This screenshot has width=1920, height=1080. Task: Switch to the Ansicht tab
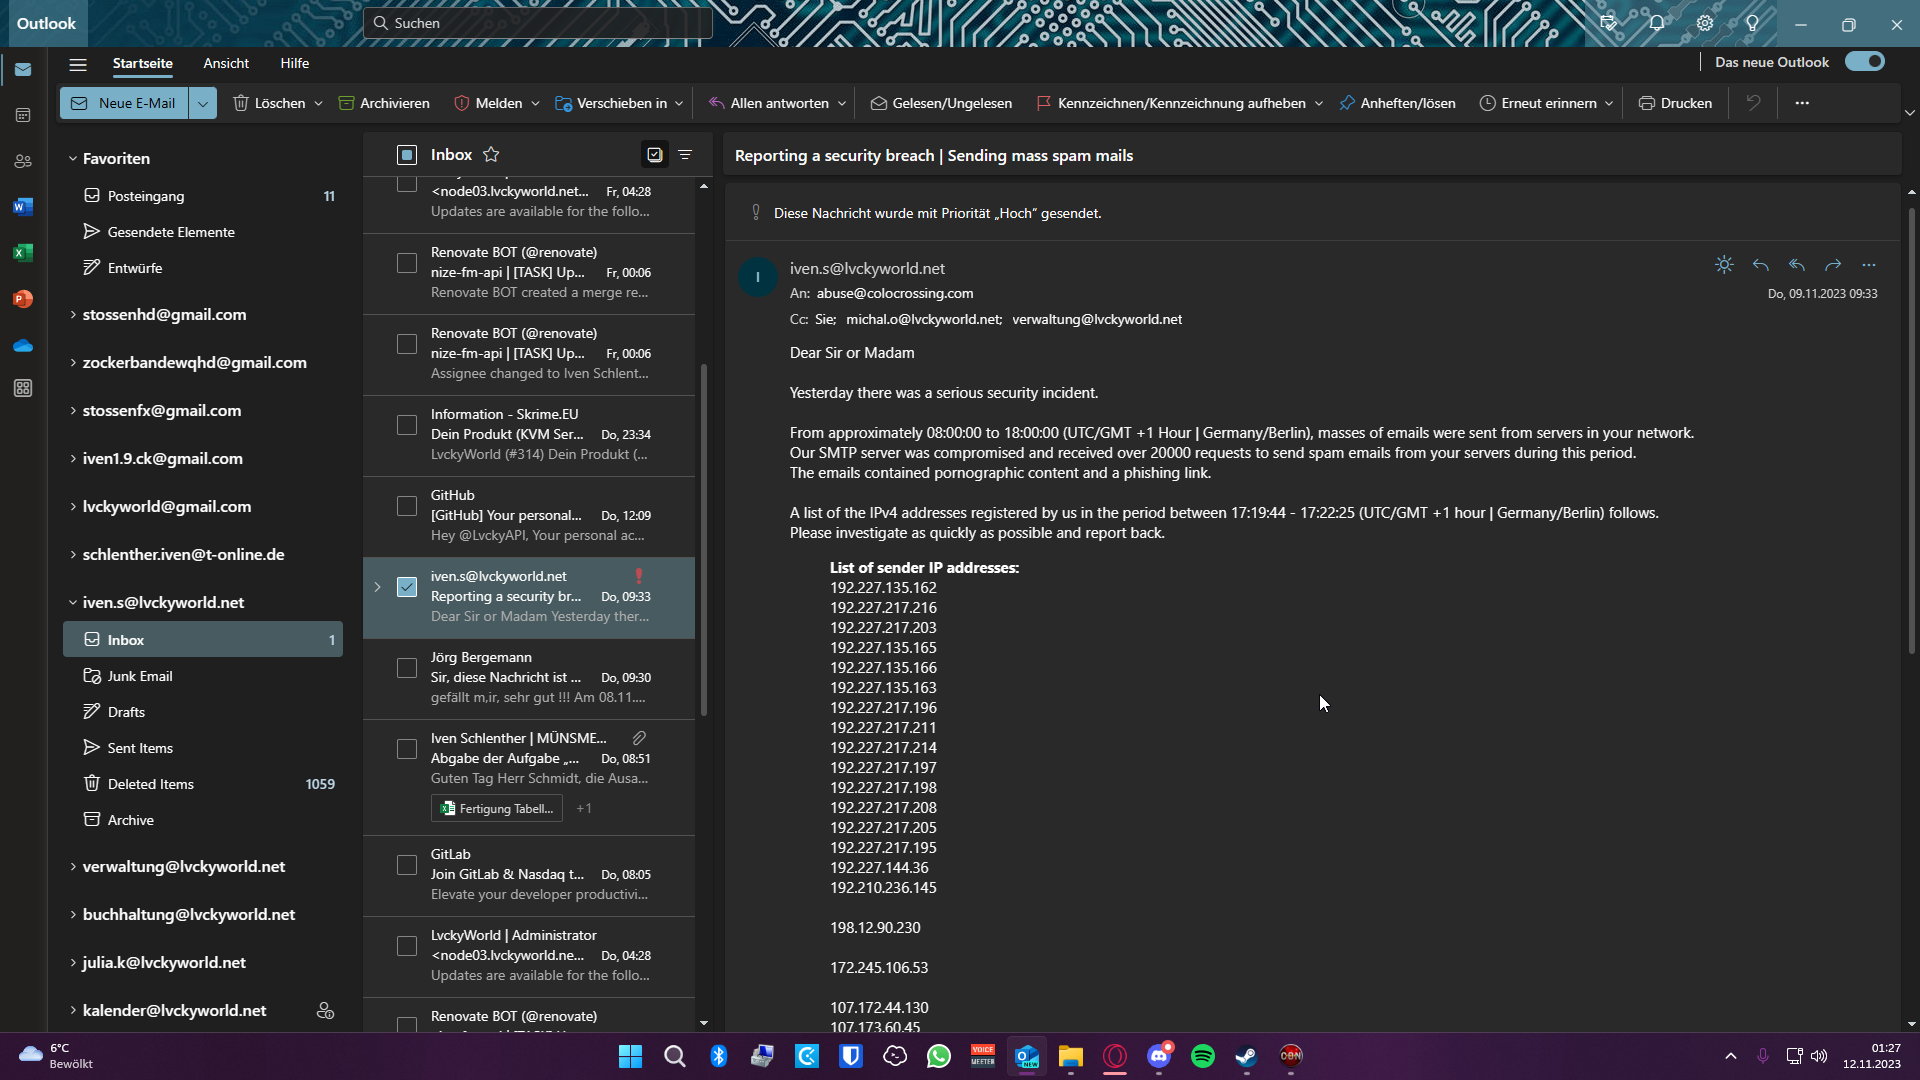(x=226, y=63)
